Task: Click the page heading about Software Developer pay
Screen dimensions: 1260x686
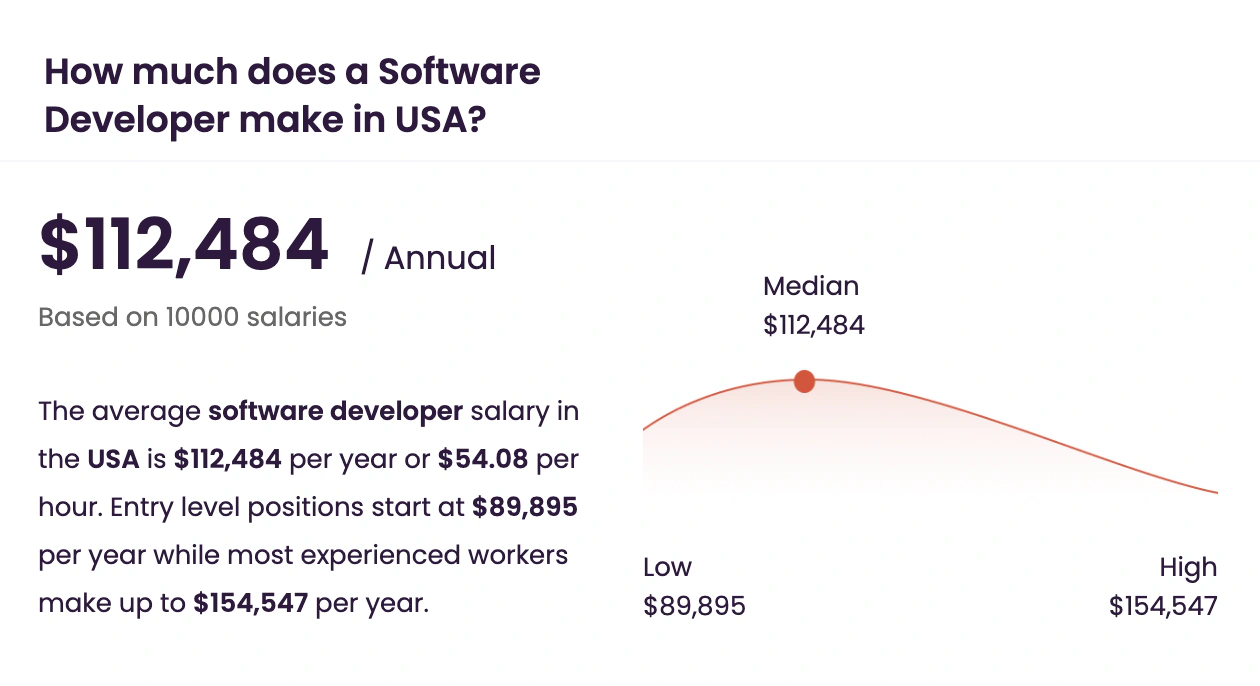Action: click(292, 96)
